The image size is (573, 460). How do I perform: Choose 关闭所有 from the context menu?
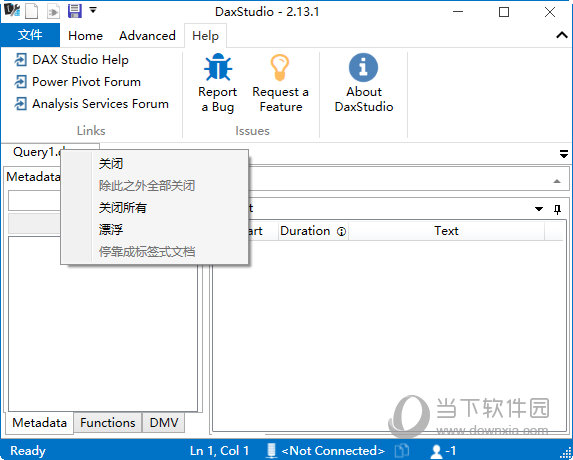[155, 208]
